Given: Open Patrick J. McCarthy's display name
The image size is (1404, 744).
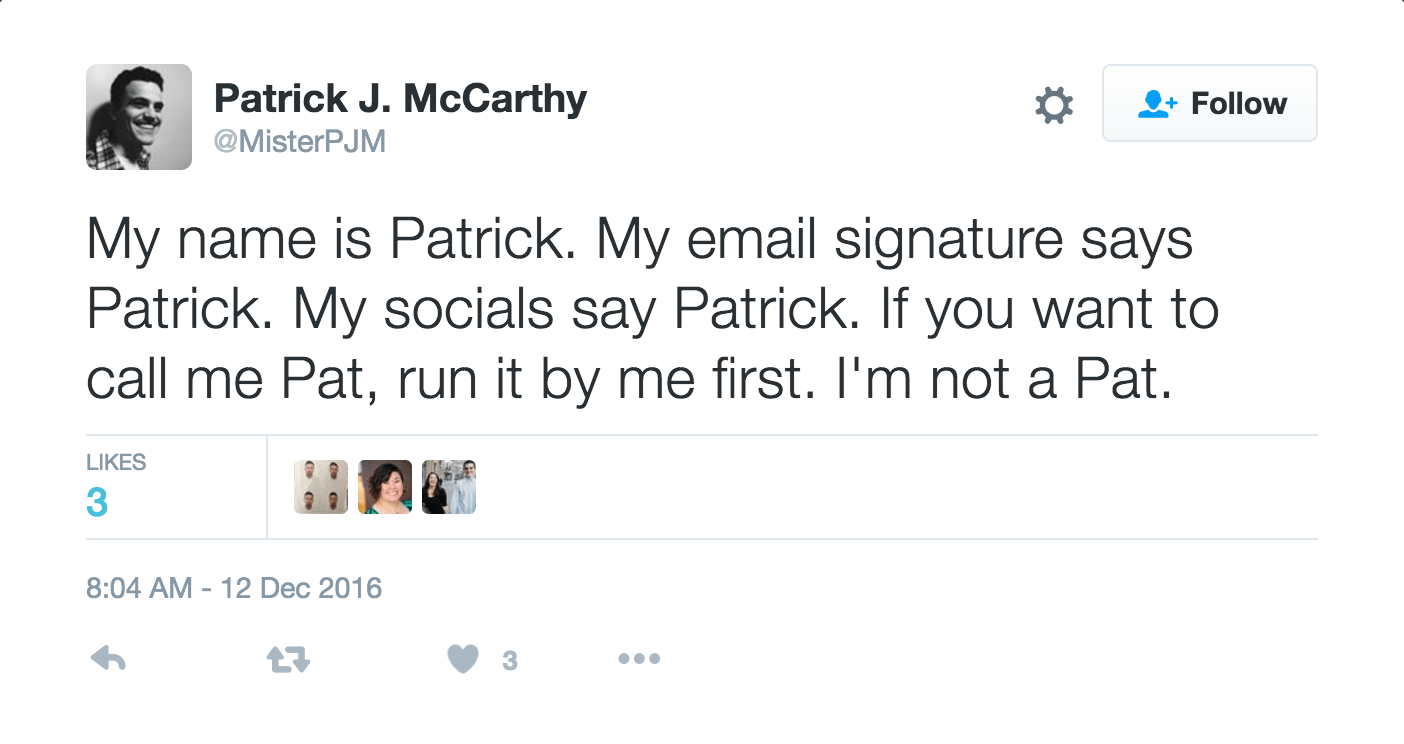Looking at the screenshot, I should click(x=399, y=97).
